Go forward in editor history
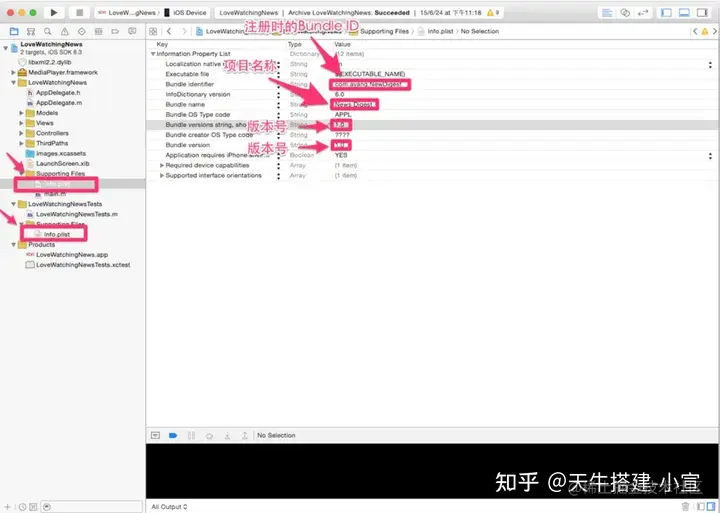Viewport: 720px width, 513px height. [184, 31]
